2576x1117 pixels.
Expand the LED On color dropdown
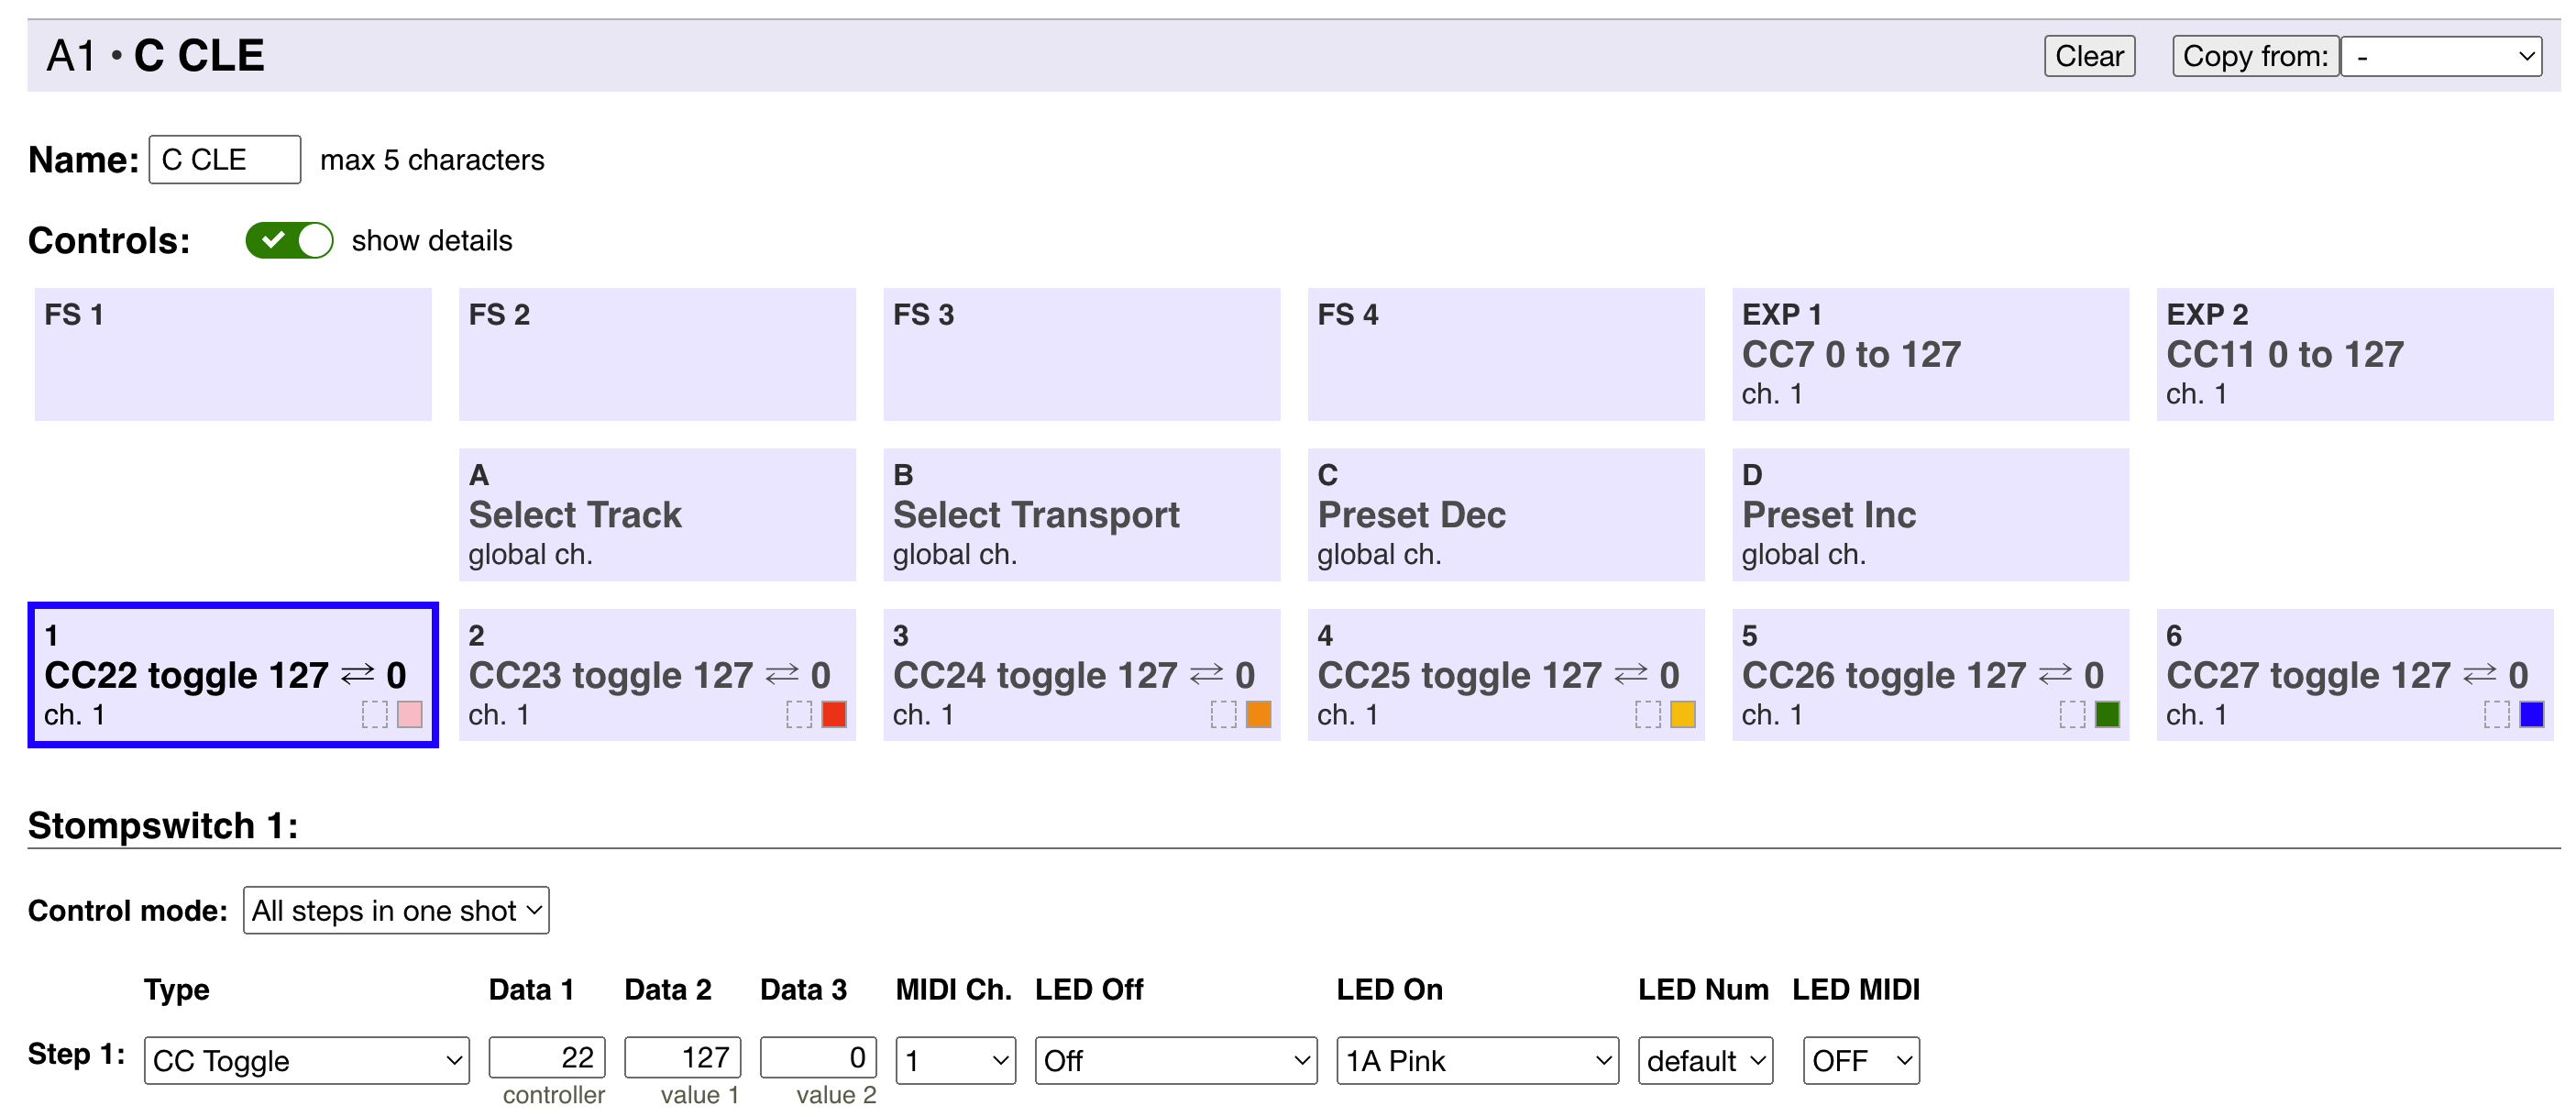(x=1477, y=1060)
